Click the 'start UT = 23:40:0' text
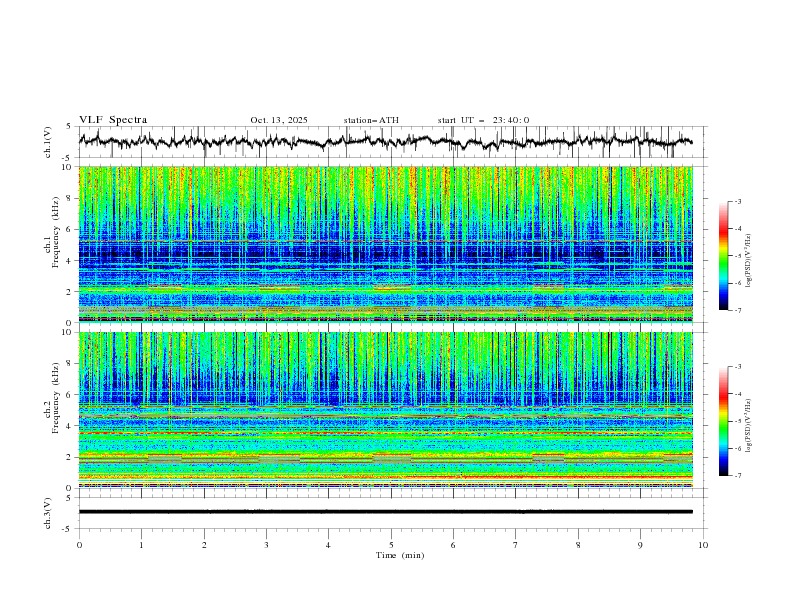The image size is (792, 612). pyautogui.click(x=483, y=120)
